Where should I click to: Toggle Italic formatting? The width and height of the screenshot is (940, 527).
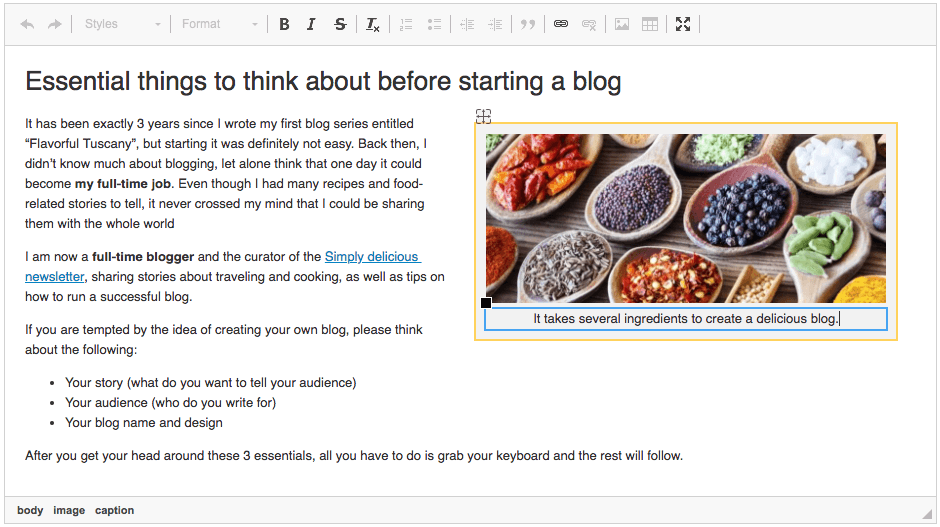(311, 24)
